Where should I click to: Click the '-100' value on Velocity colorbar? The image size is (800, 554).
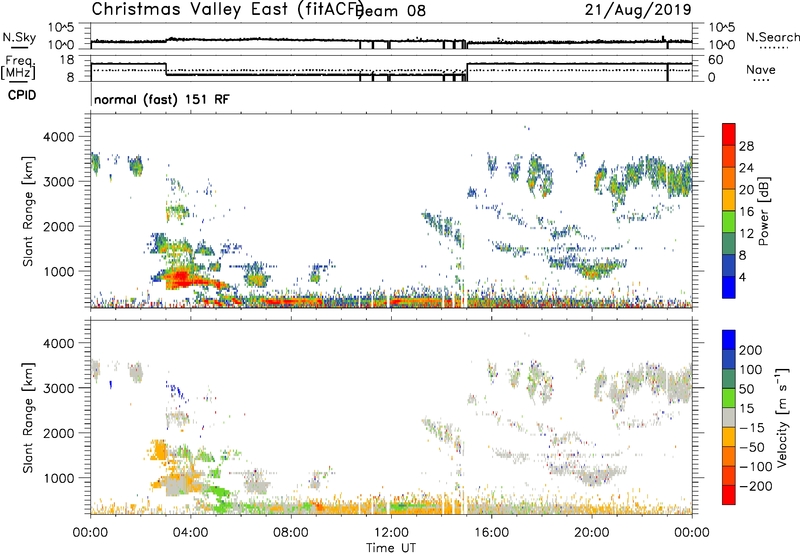click(756, 467)
